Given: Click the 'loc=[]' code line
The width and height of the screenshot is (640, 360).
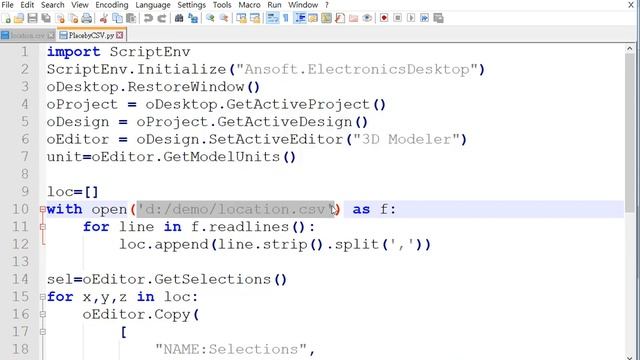Looking at the screenshot, I should [73, 192].
